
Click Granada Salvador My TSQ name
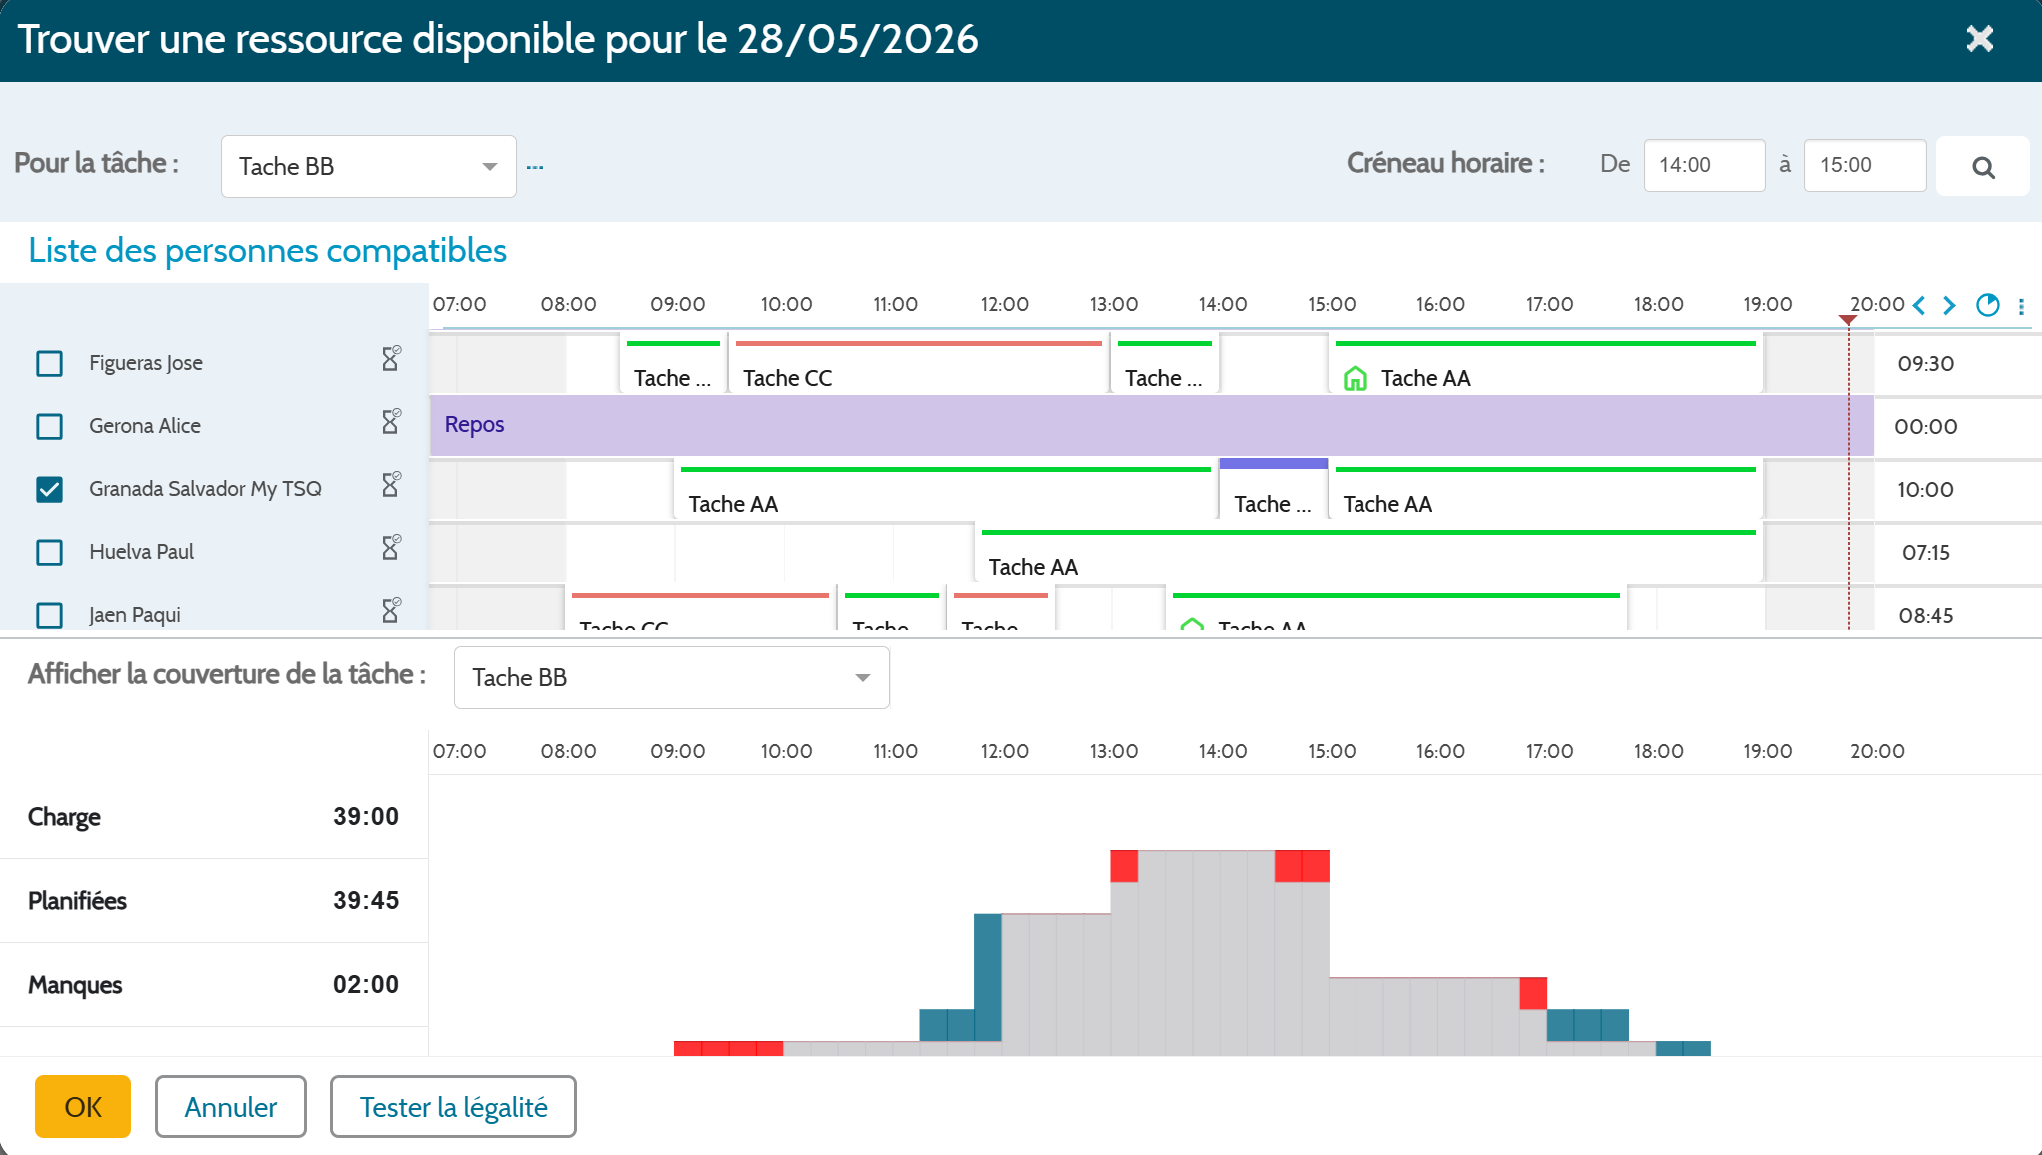click(x=205, y=489)
